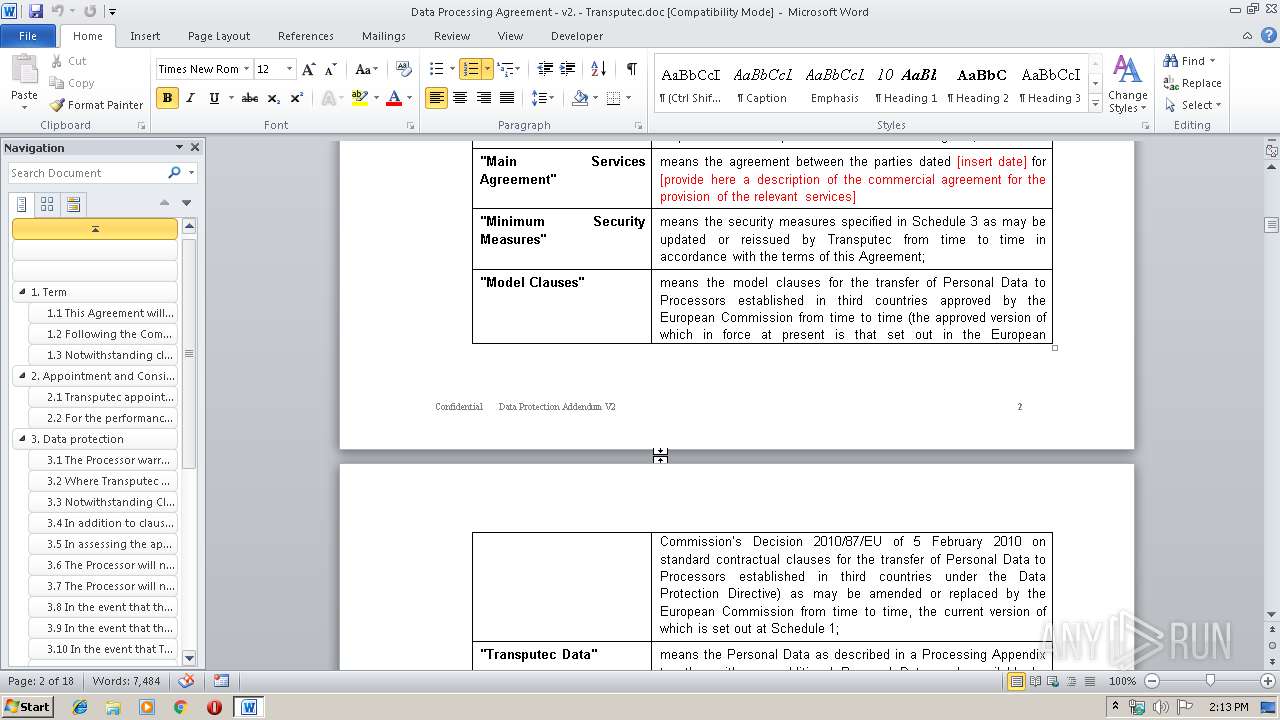Apply the Heading 1 style
The width and height of the screenshot is (1280, 720).
[x=906, y=84]
